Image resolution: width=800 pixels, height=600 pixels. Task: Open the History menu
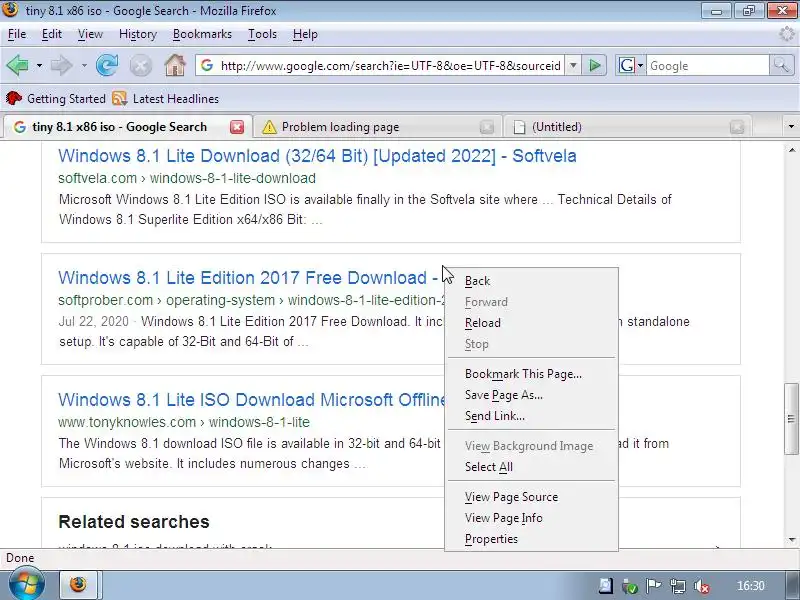(x=138, y=34)
